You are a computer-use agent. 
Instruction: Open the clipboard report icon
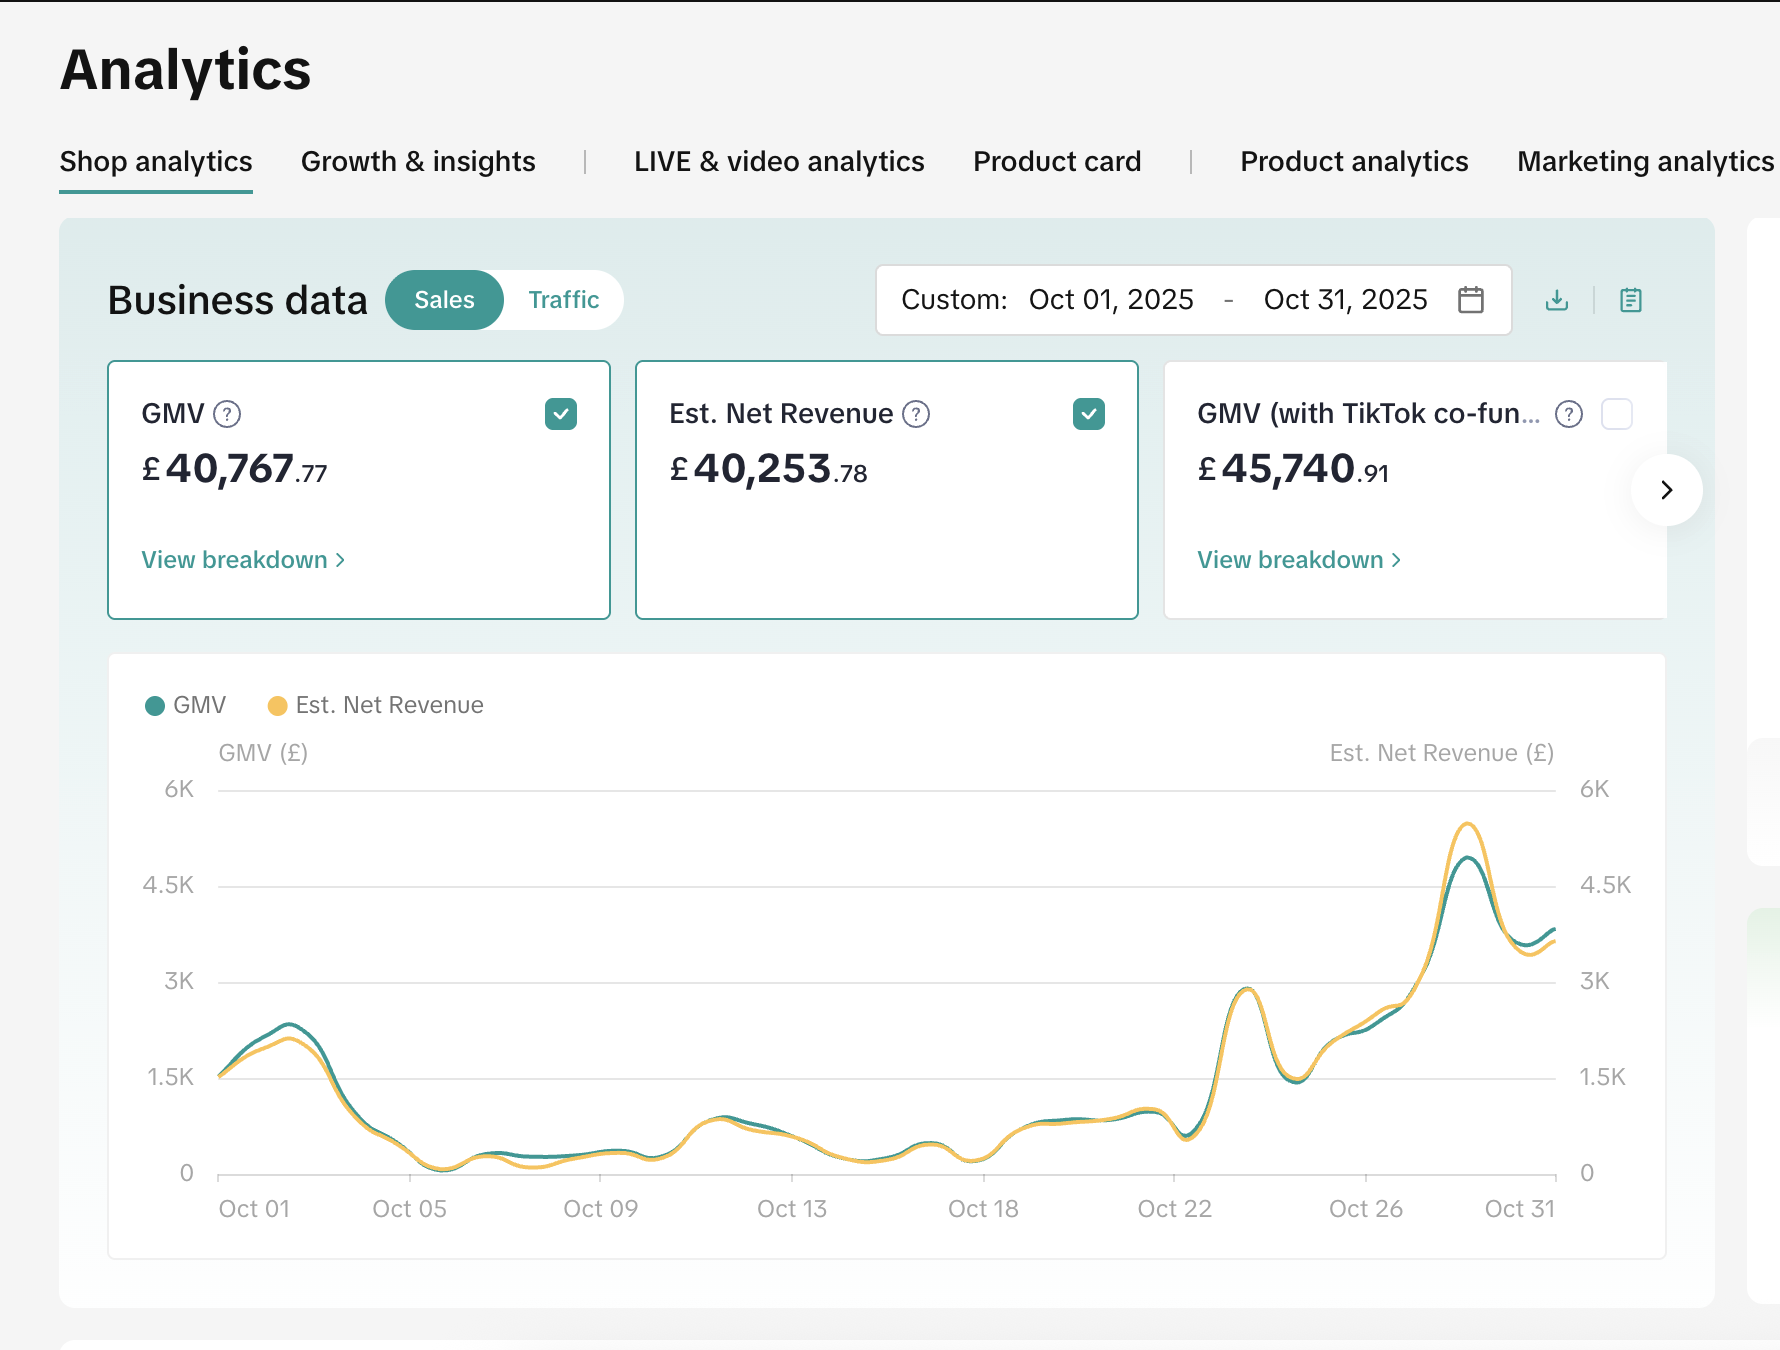pyautogui.click(x=1630, y=299)
